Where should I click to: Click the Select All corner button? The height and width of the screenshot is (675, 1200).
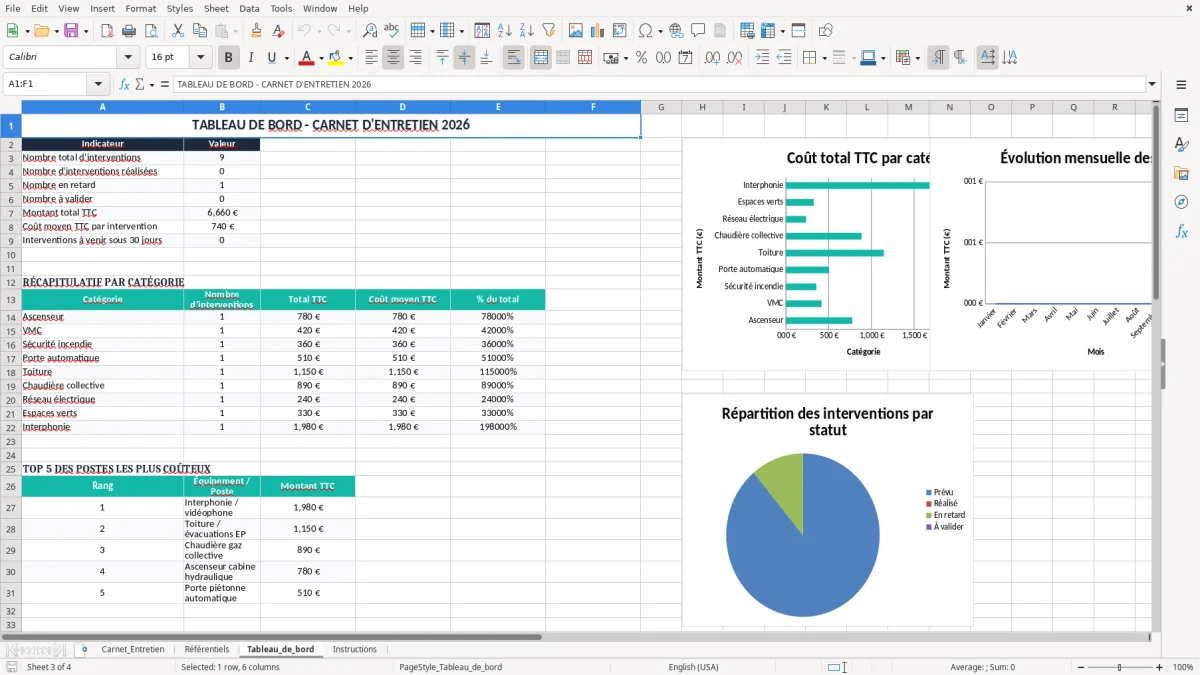11,107
